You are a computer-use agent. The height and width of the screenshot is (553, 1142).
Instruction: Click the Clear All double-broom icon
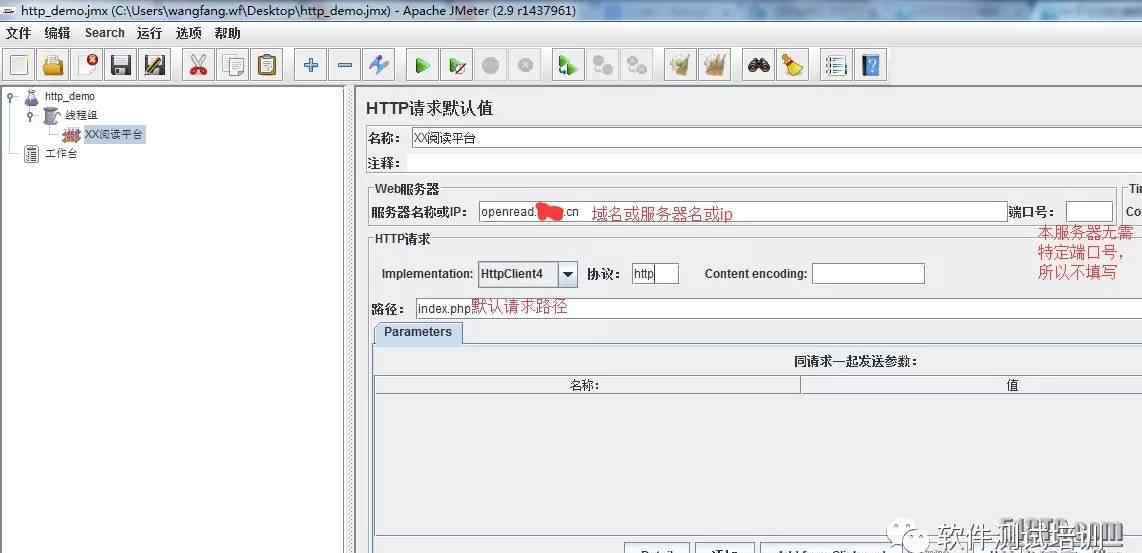[714, 66]
